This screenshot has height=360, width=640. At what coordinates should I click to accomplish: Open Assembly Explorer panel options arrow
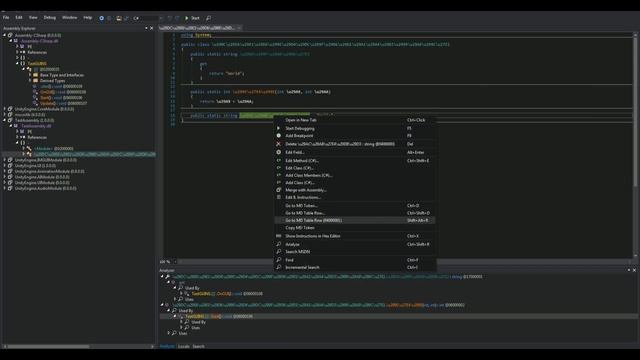(146, 28)
